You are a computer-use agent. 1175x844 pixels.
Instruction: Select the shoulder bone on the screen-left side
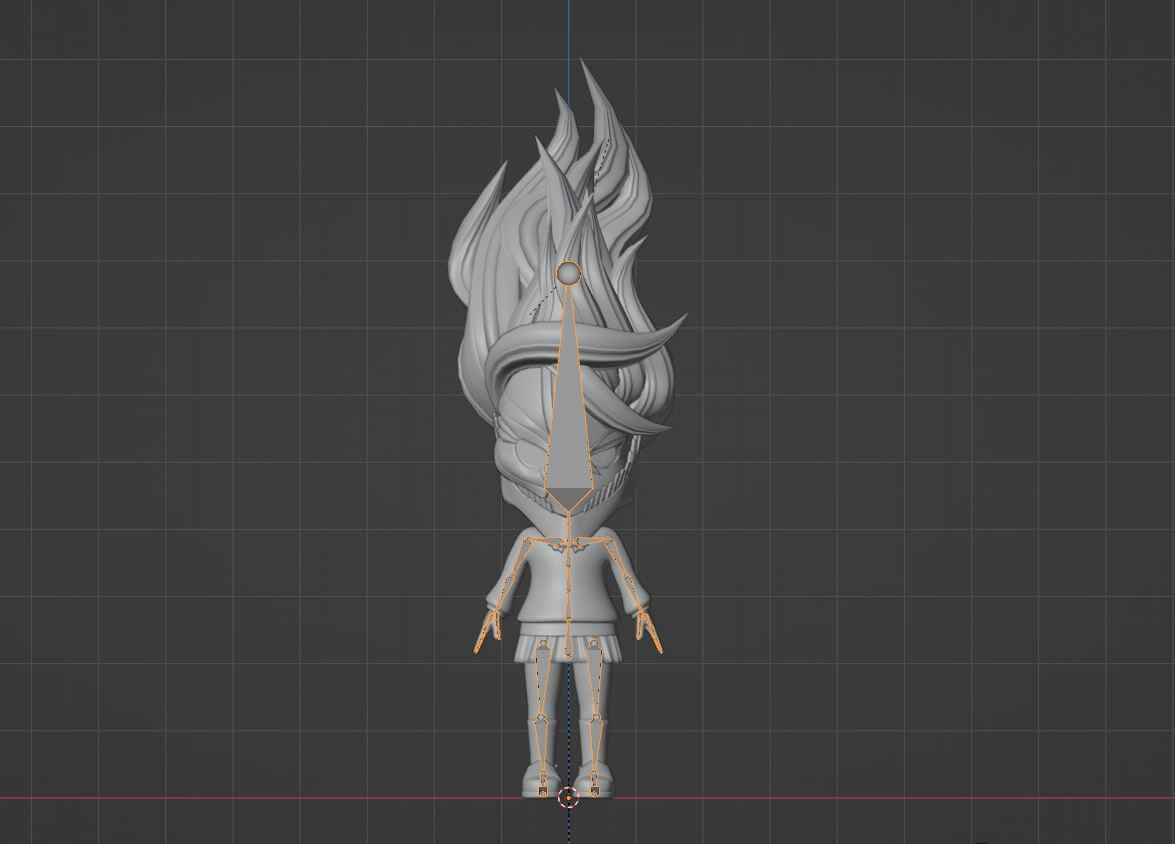click(x=549, y=542)
